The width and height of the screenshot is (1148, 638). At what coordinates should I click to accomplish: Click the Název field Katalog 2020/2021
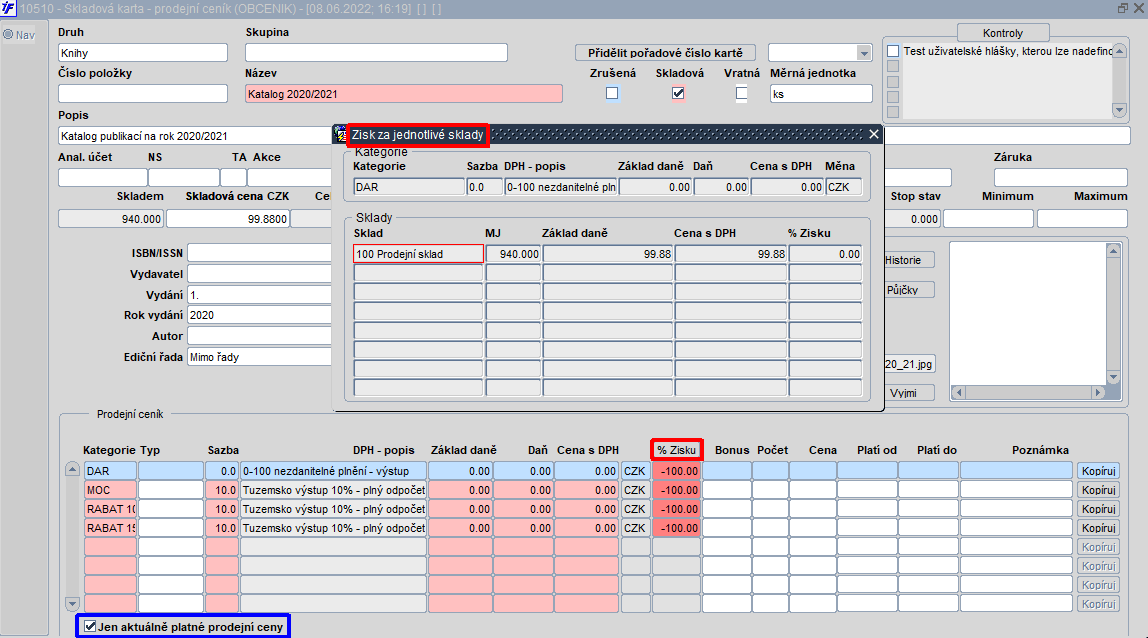coord(403,94)
